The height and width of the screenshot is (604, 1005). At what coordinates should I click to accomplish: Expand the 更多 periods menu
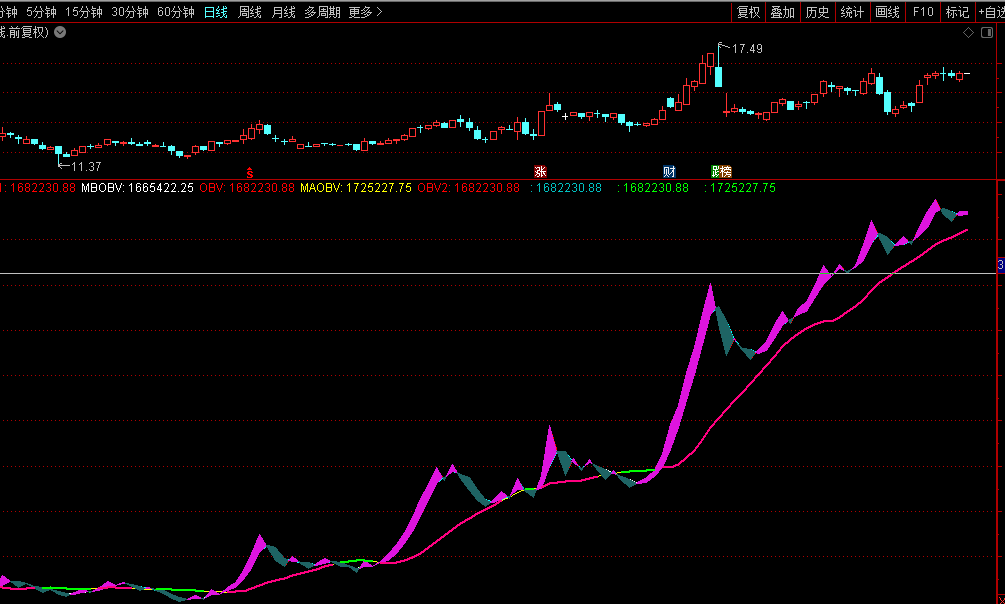365,12
